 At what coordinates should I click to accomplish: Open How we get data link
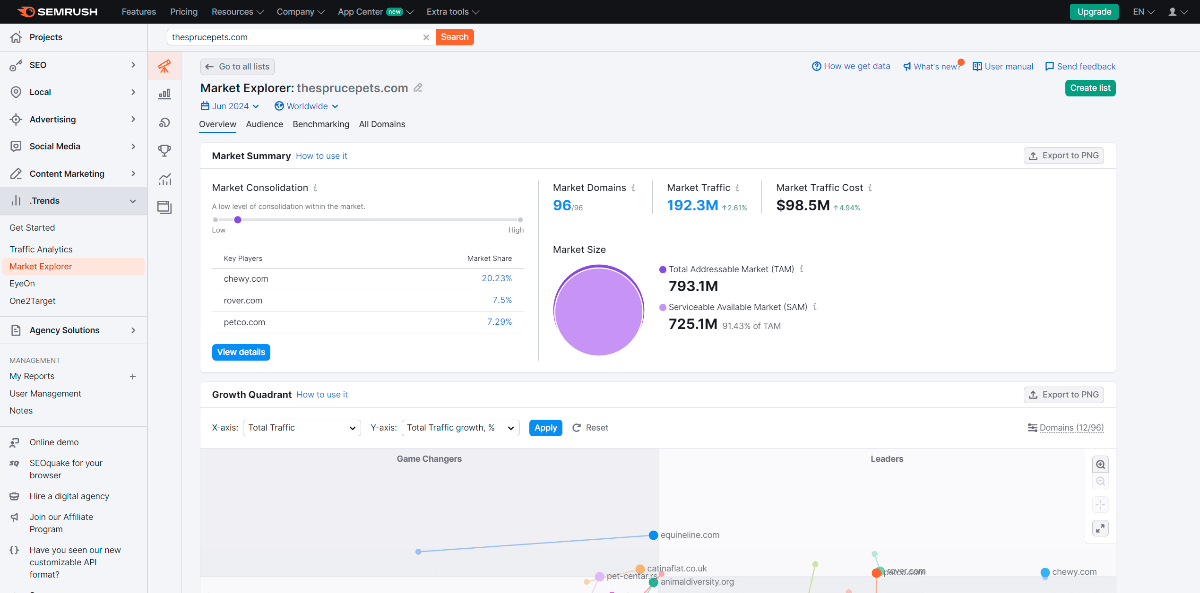[851, 67]
